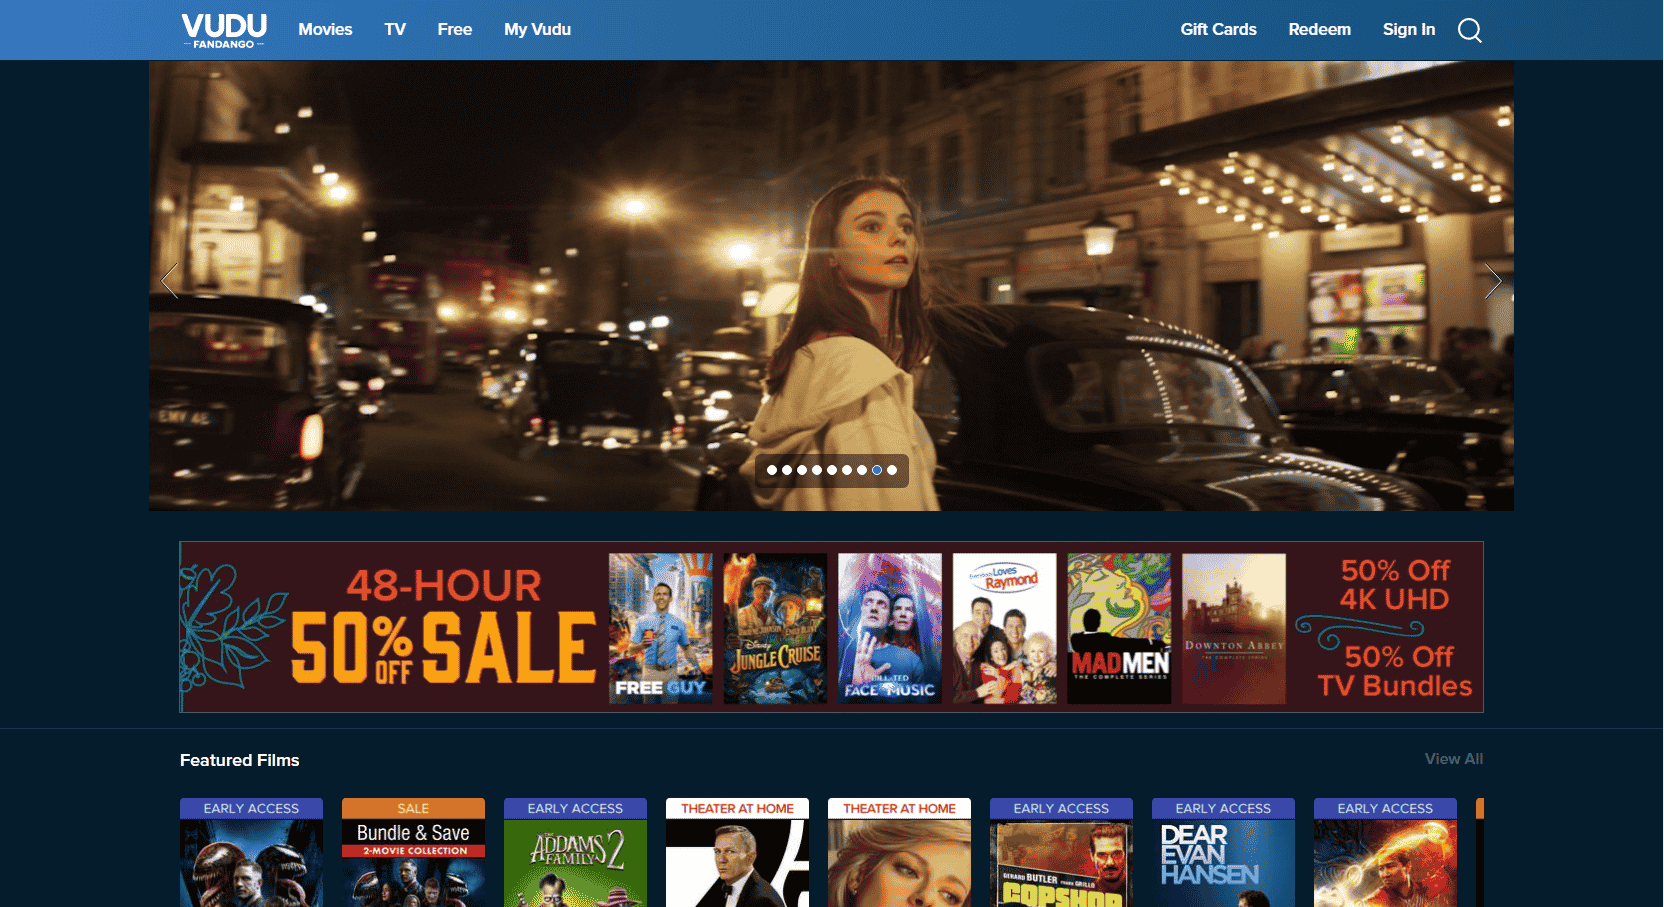Open The Addams Family 2 film card
The height and width of the screenshot is (907, 1664).
pyautogui.click(x=575, y=853)
